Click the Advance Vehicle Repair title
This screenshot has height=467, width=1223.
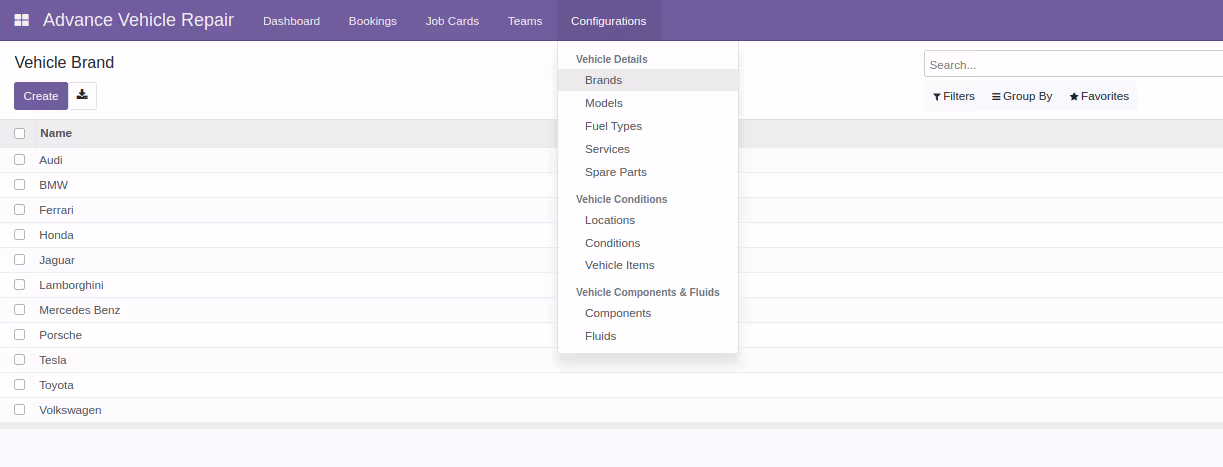pos(138,20)
